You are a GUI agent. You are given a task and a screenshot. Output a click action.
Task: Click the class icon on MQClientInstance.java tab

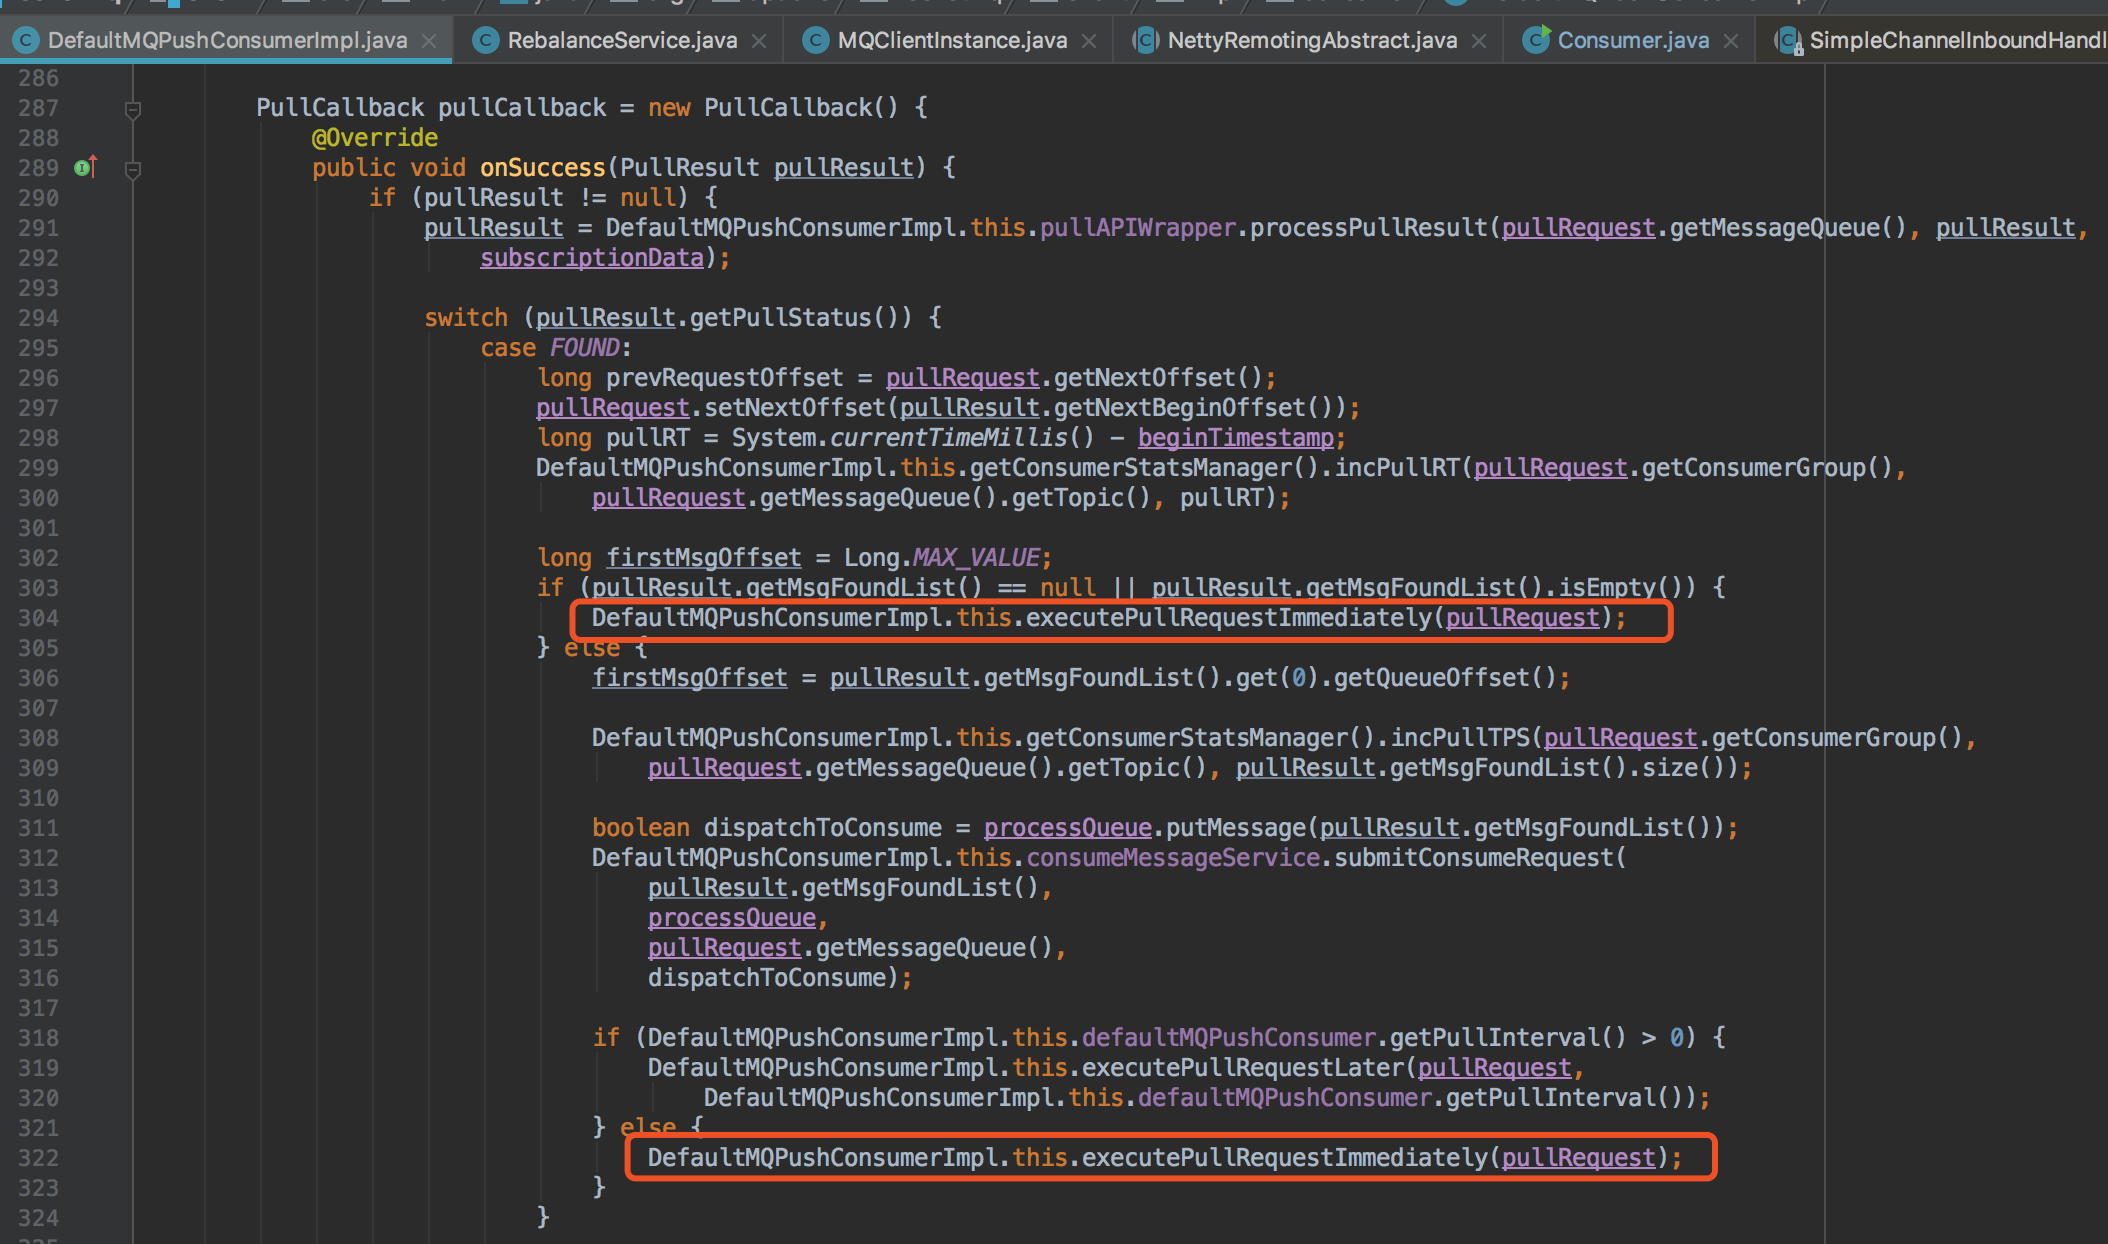pos(816,40)
